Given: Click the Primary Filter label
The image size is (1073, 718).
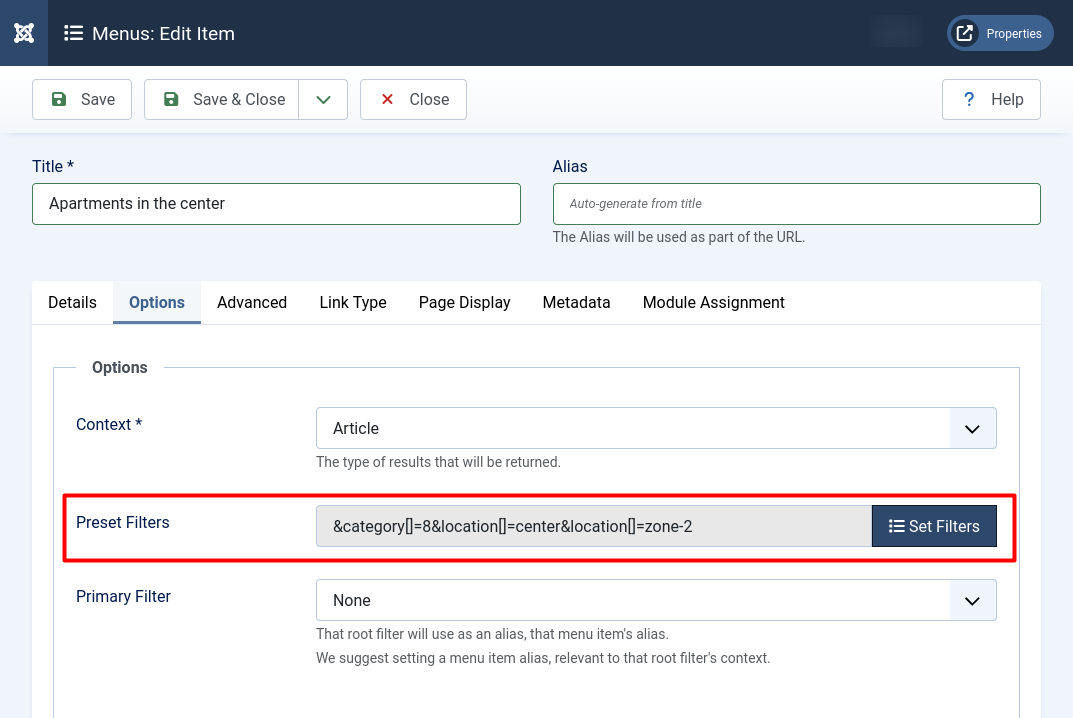Looking at the screenshot, I should (123, 597).
